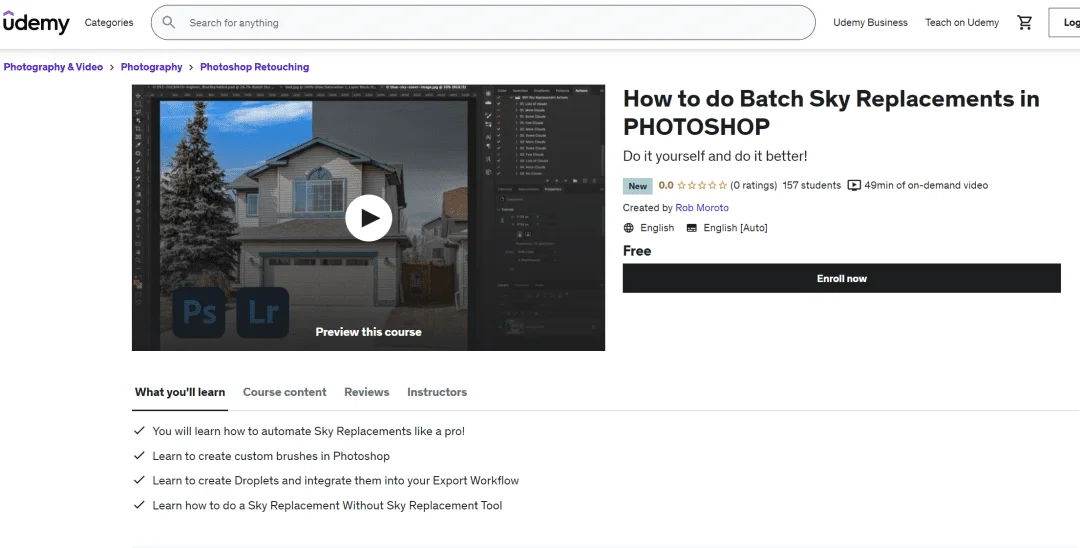Open the shopping cart icon
This screenshot has width=1080, height=548.
click(1025, 23)
